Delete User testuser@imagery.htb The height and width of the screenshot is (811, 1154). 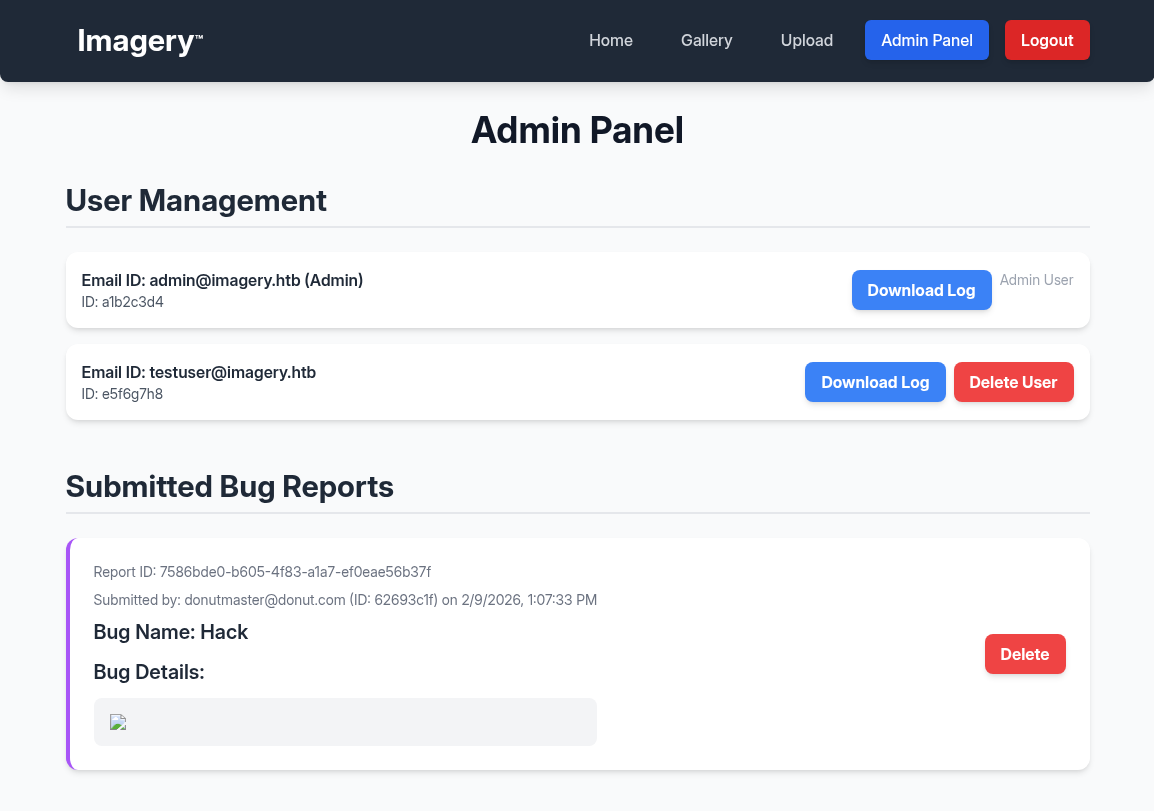pos(1013,382)
